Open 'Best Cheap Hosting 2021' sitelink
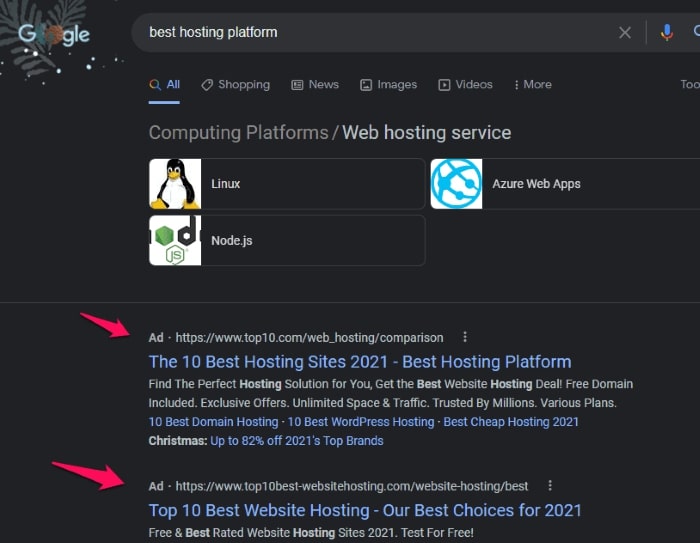The width and height of the screenshot is (700, 543). pyautogui.click(x=511, y=422)
